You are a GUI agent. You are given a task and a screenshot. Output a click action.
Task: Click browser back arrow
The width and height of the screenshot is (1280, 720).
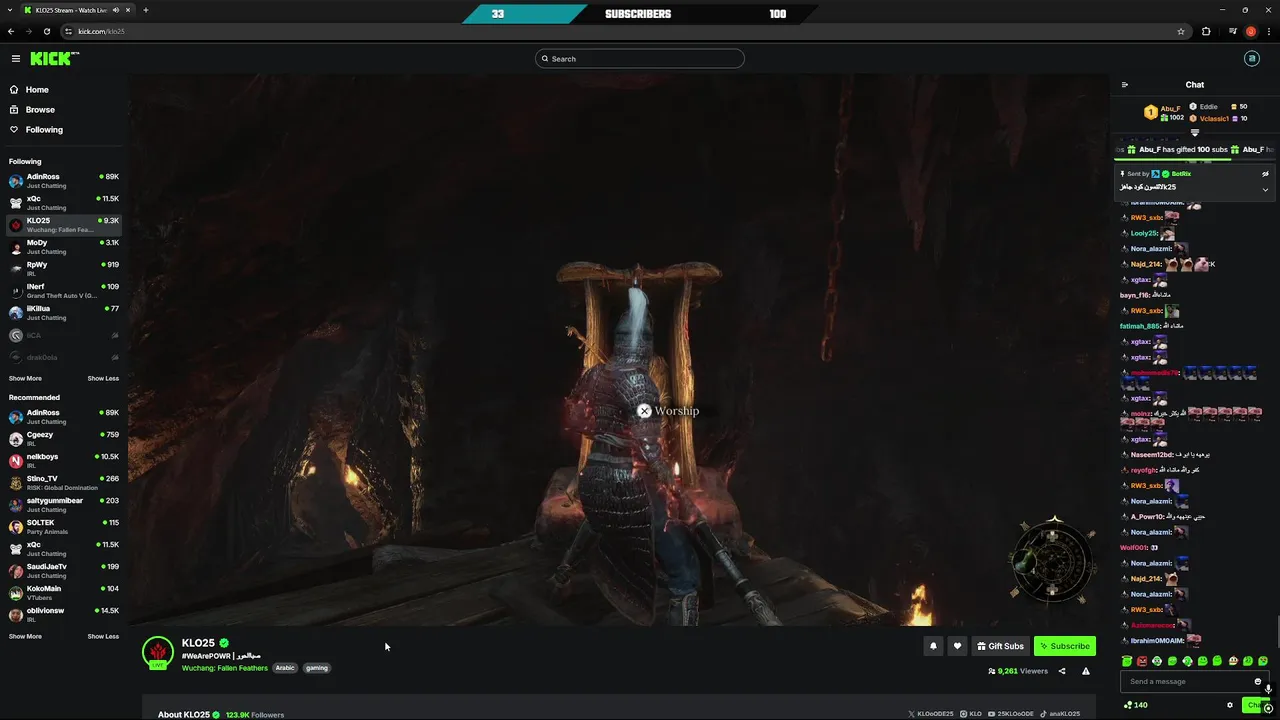(11, 31)
